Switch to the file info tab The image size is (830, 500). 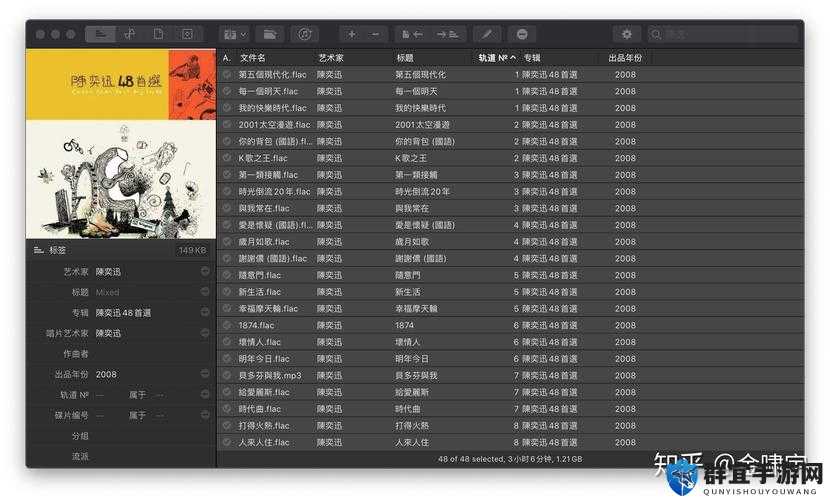[x=158, y=34]
